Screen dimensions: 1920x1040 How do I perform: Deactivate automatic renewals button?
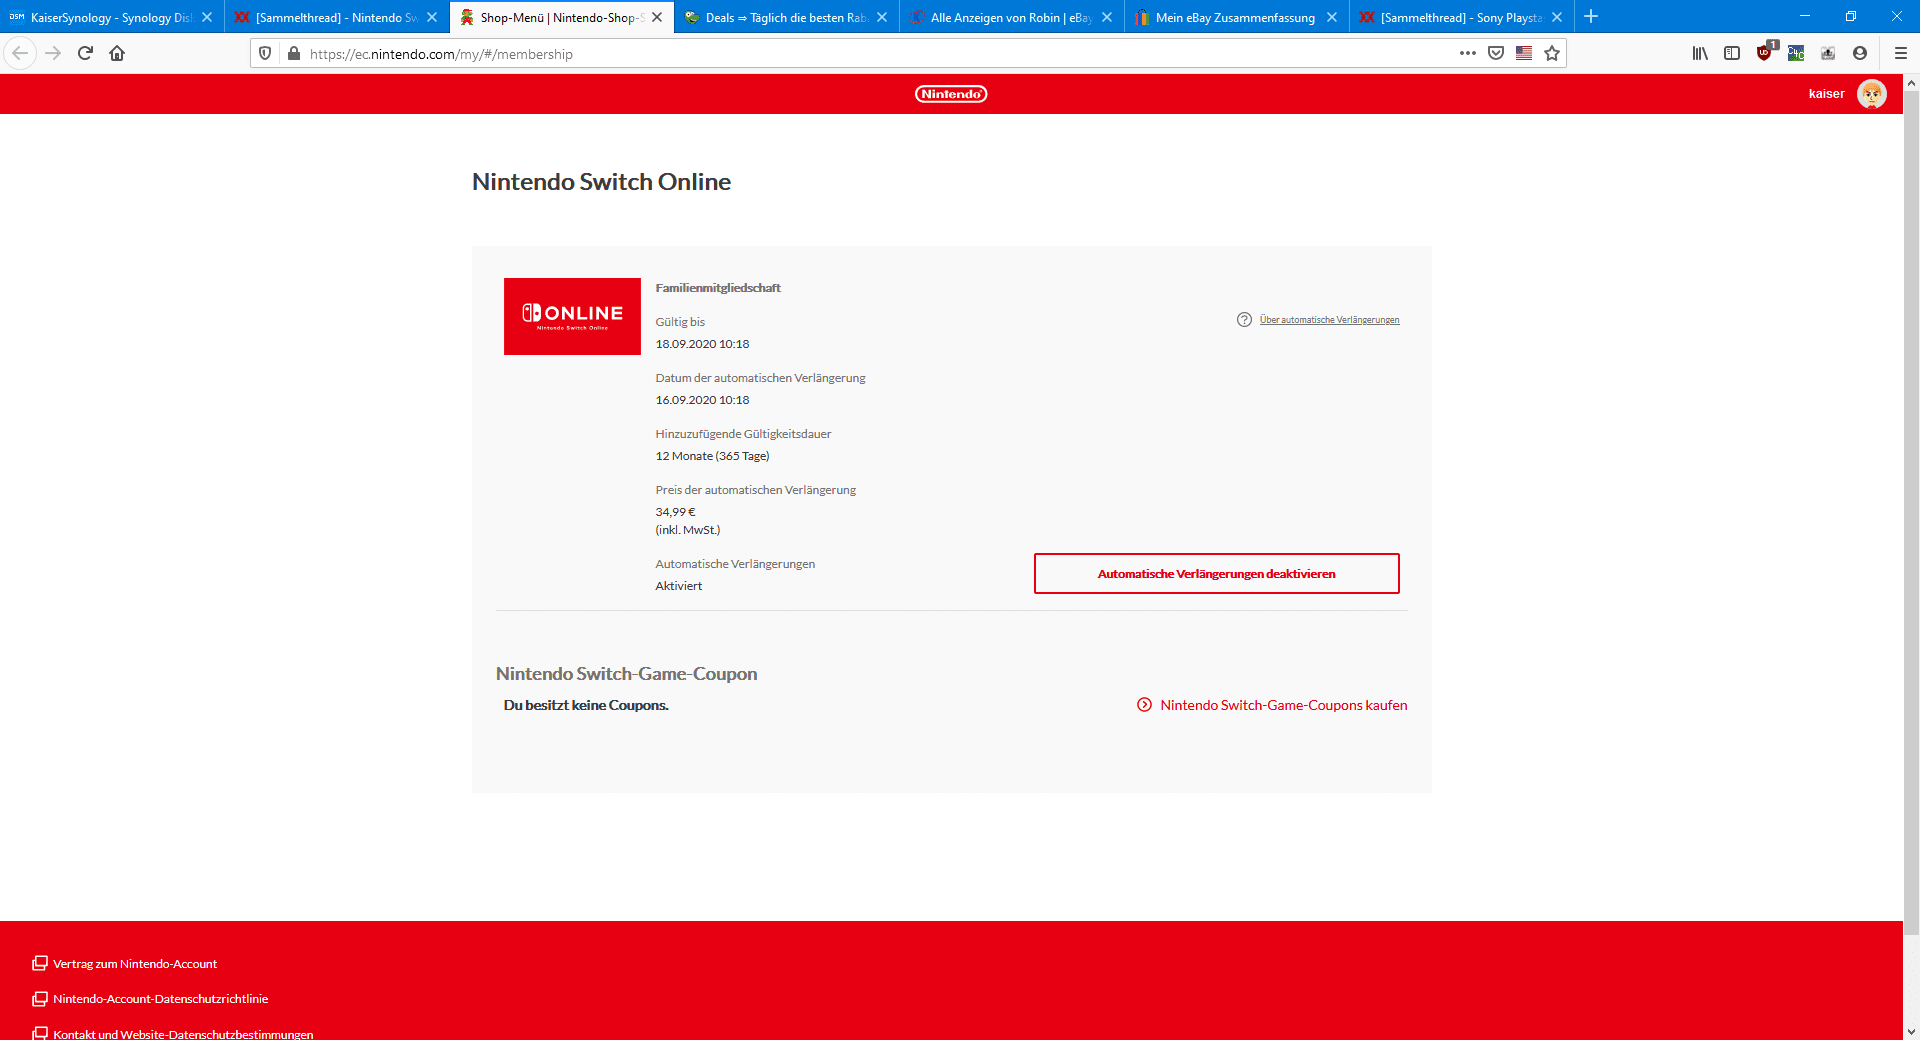click(1216, 573)
